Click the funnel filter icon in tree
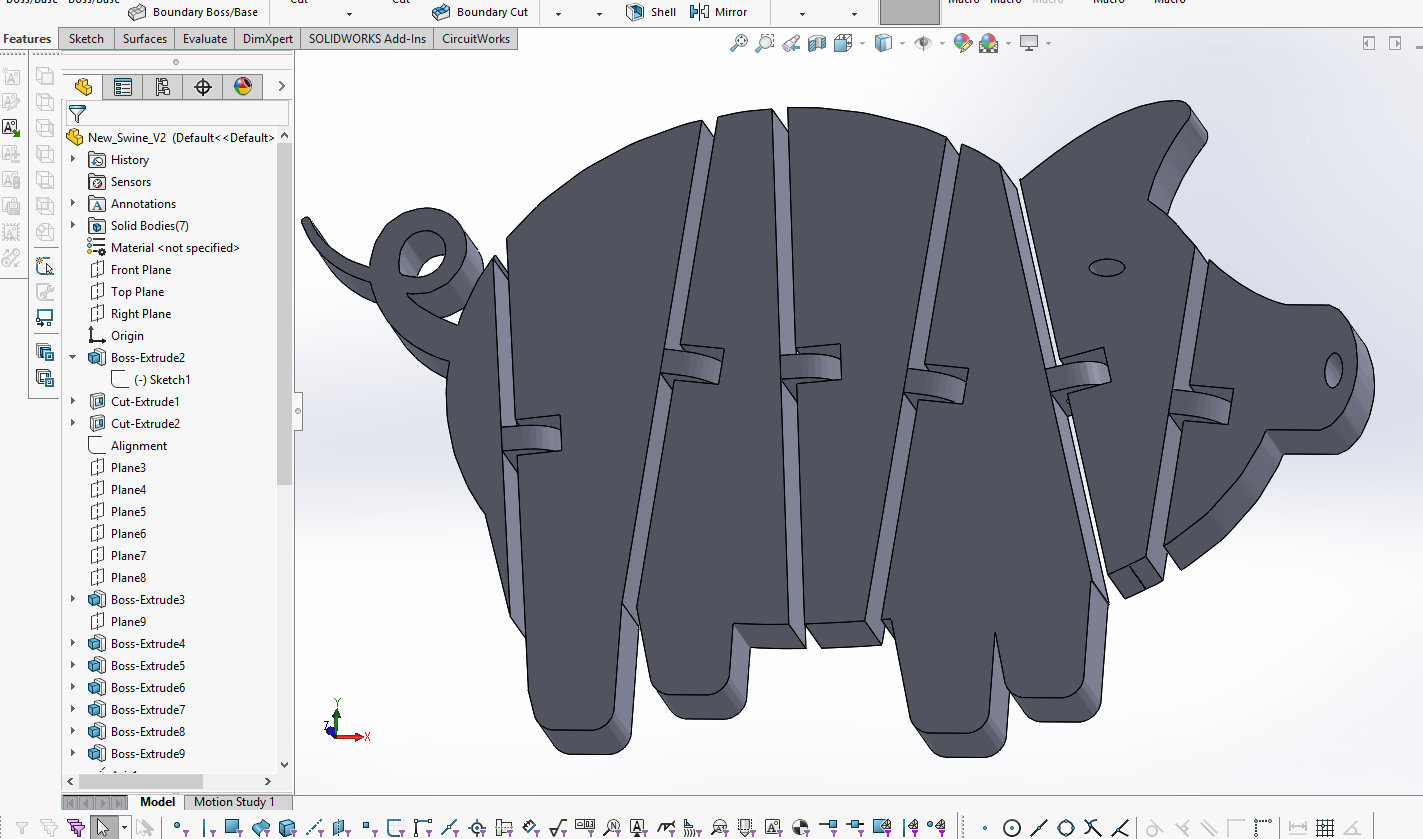Viewport: 1423px width, 839px height. pos(77,113)
